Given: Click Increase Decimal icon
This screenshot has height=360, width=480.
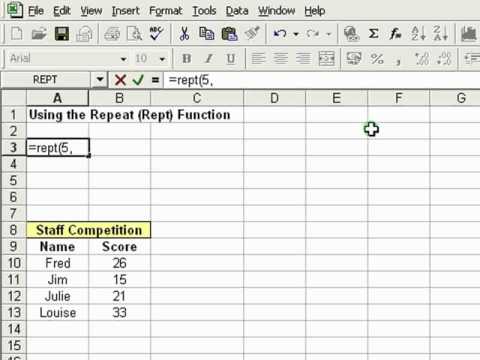Looking at the screenshot, I should [422, 59].
